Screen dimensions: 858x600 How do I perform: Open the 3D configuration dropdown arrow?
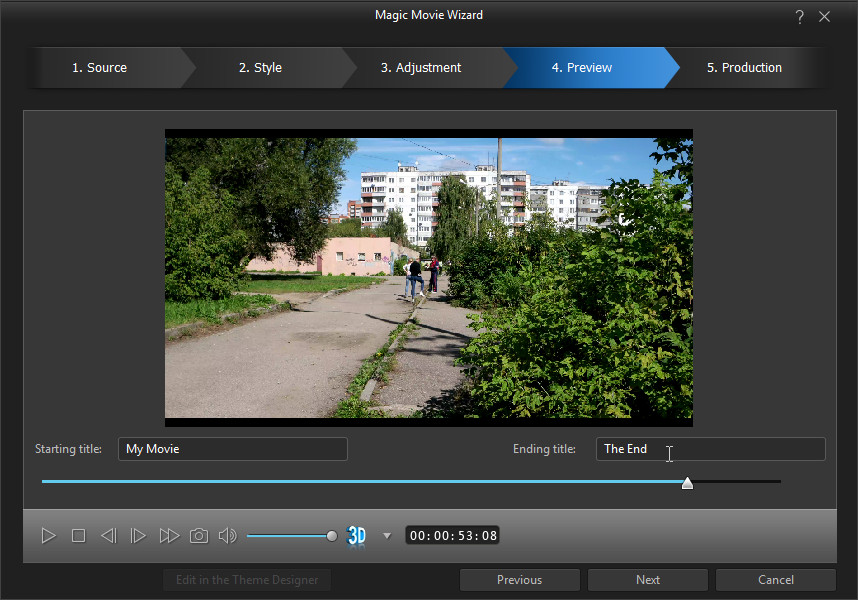coord(387,536)
